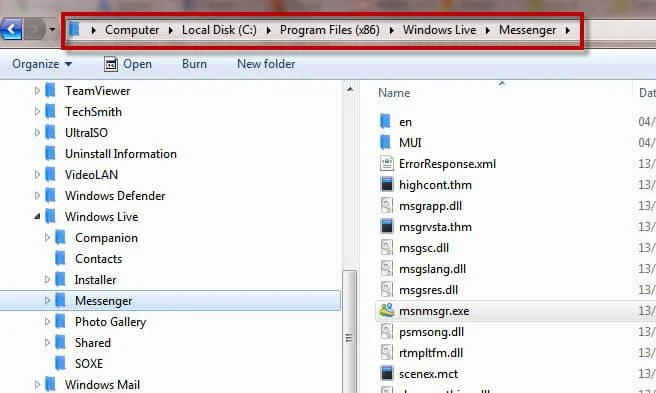Click the ErrorResponse.xml file icon
This screenshot has width=656, height=393.
pyautogui.click(x=387, y=163)
